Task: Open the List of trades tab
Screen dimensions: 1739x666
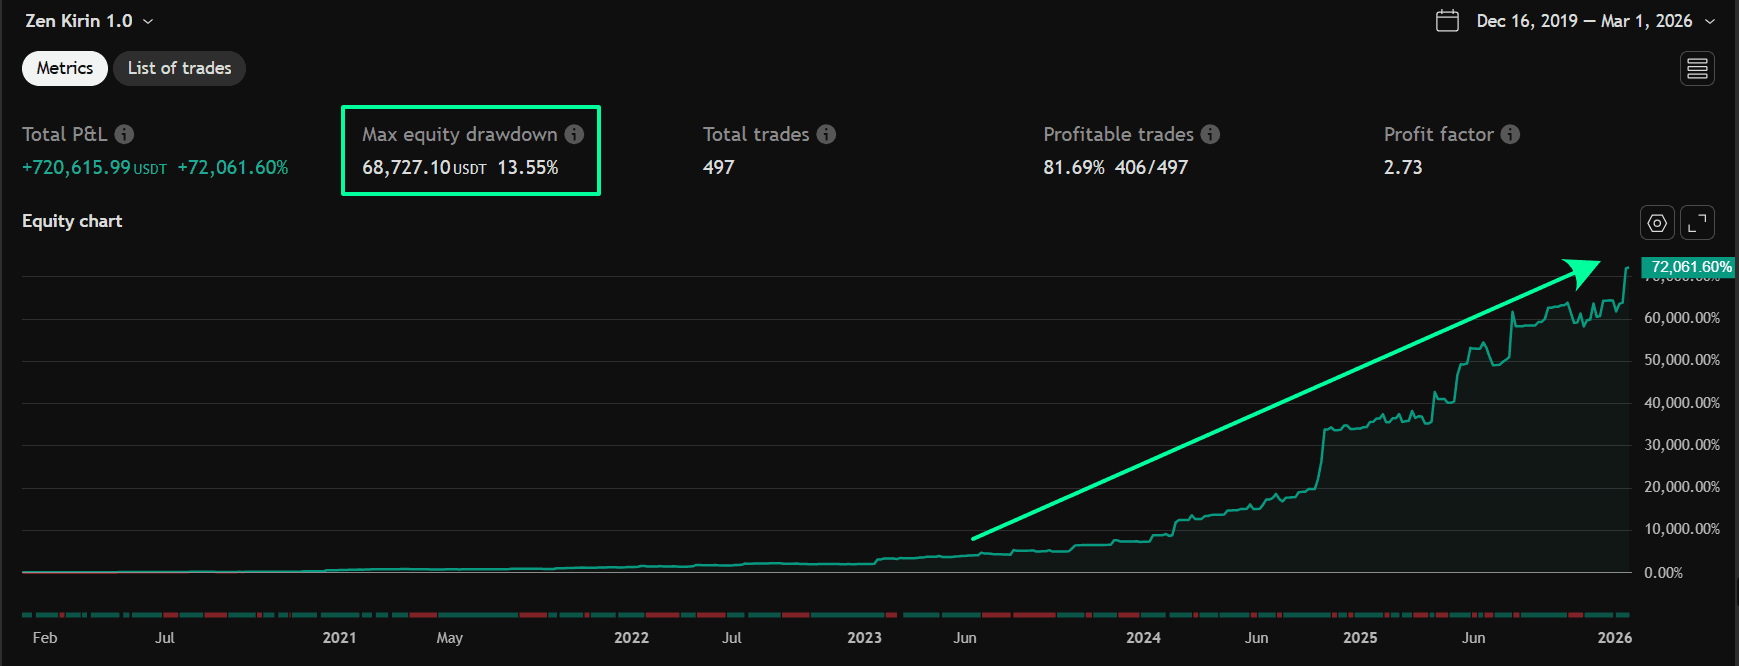Action: [179, 68]
